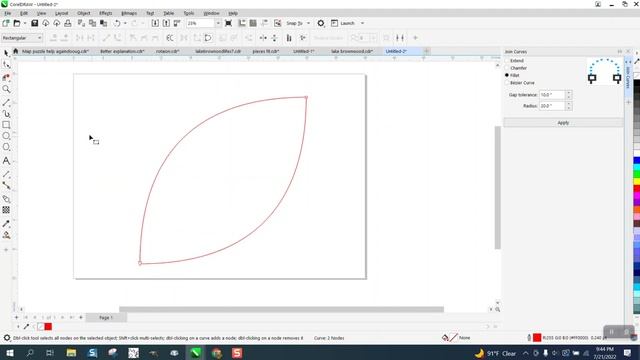Viewport: 640px width, 360px height.
Task: Open the zoom level dropdown
Action: point(218,23)
